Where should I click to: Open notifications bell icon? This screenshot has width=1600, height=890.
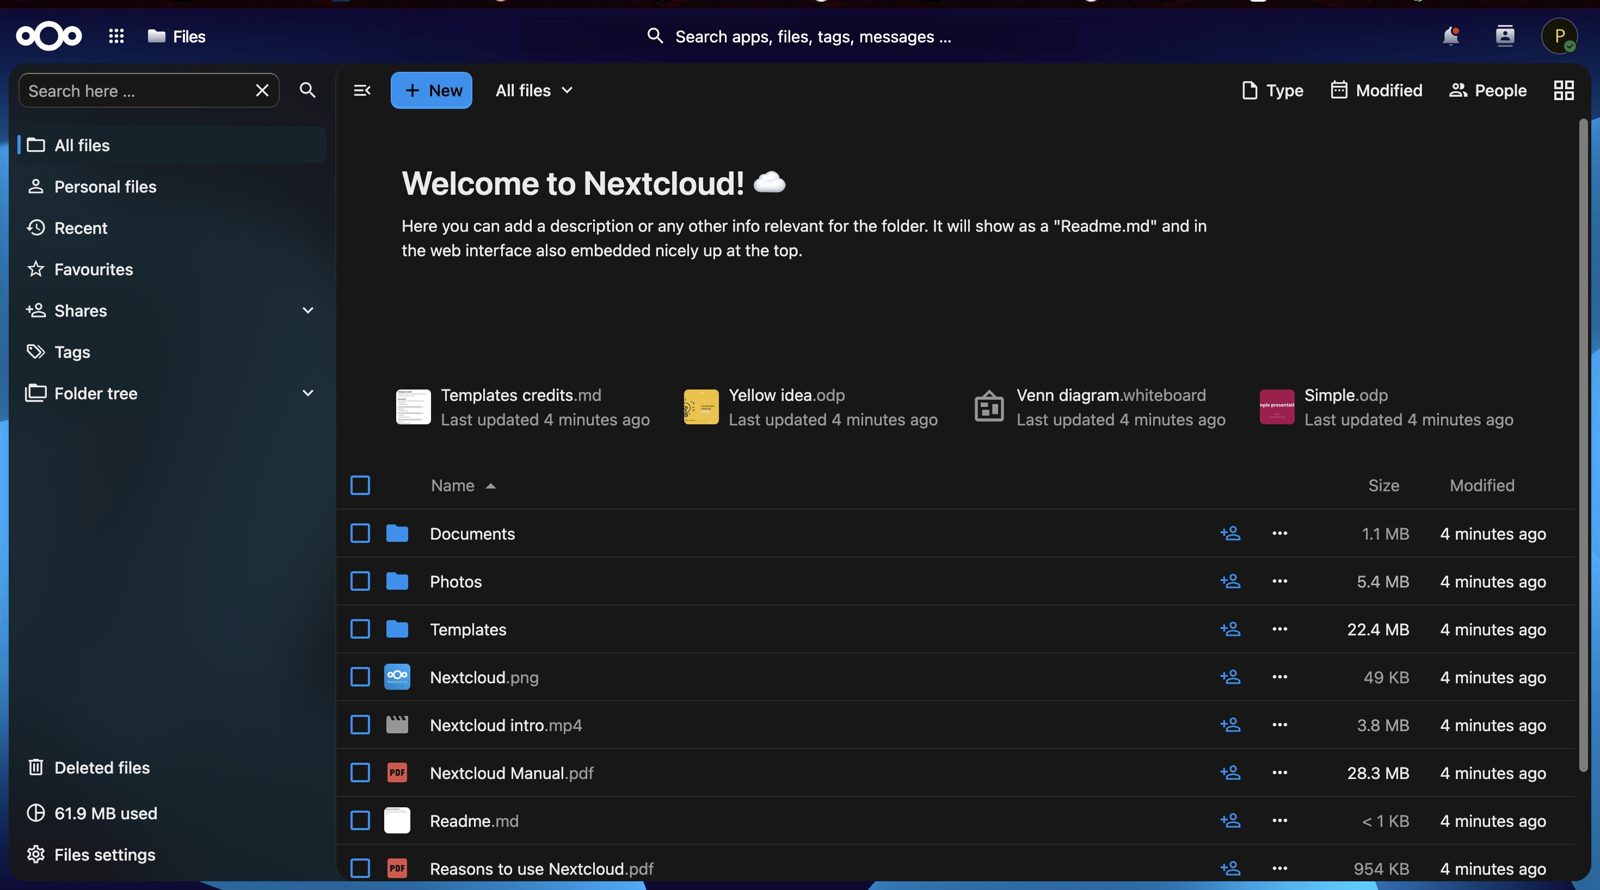tap(1450, 36)
